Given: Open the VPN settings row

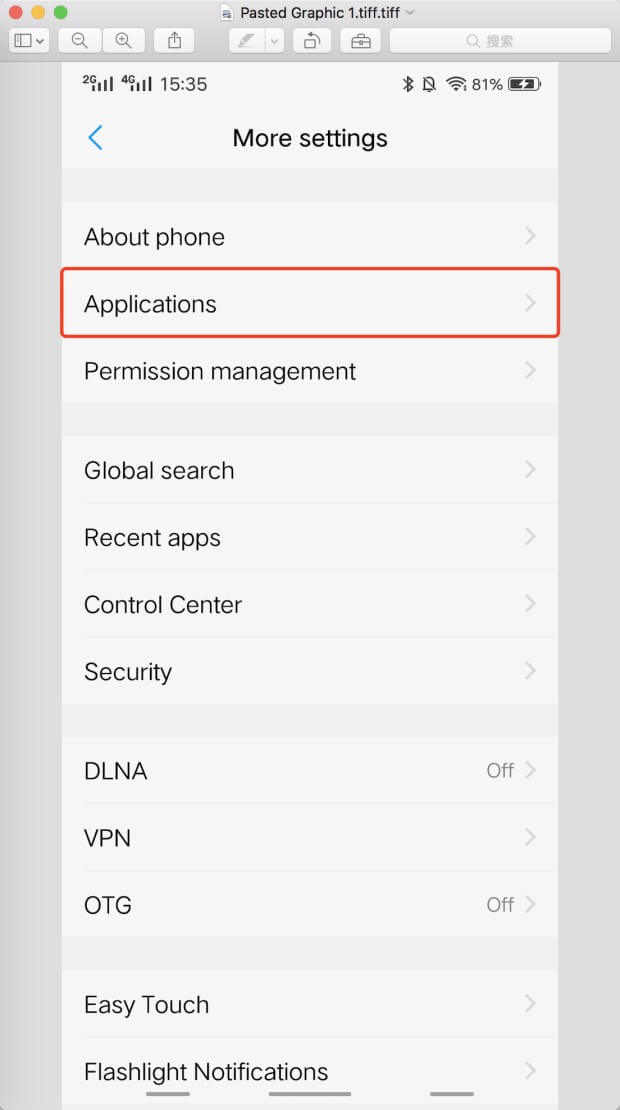Looking at the screenshot, I should [310, 838].
